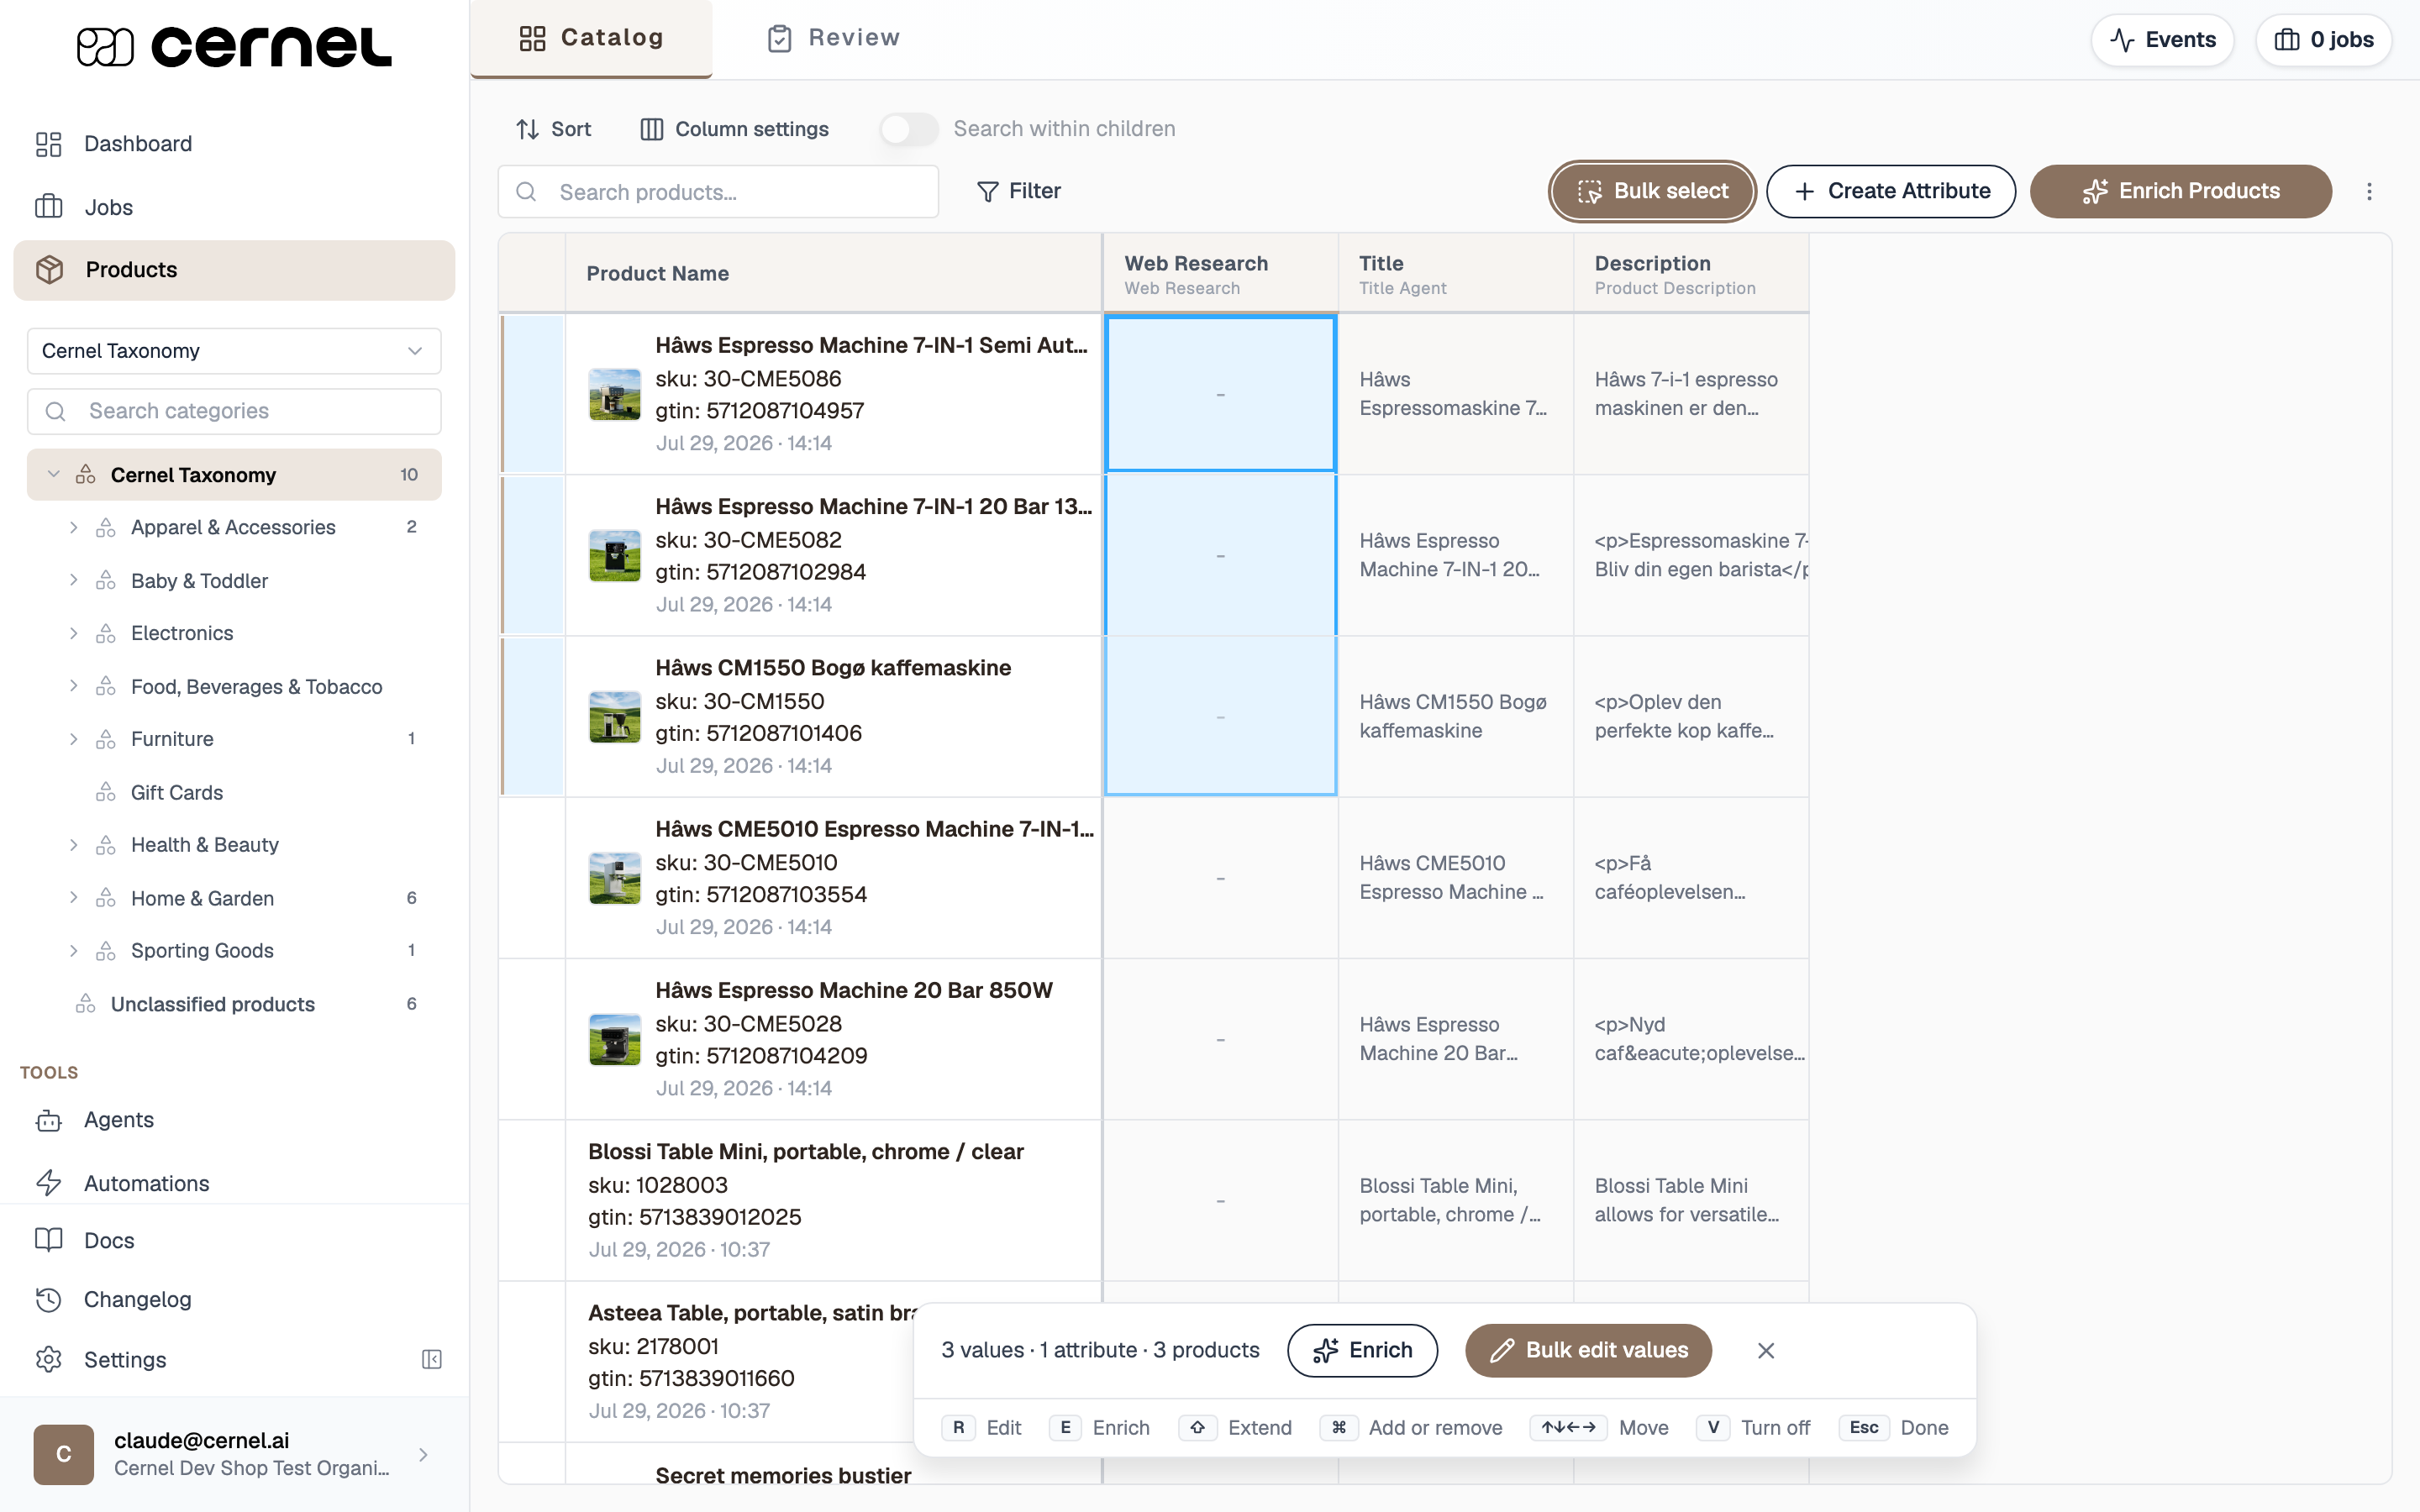Click Enrich in the selection bar
The image size is (2420, 1512).
[1362, 1350]
